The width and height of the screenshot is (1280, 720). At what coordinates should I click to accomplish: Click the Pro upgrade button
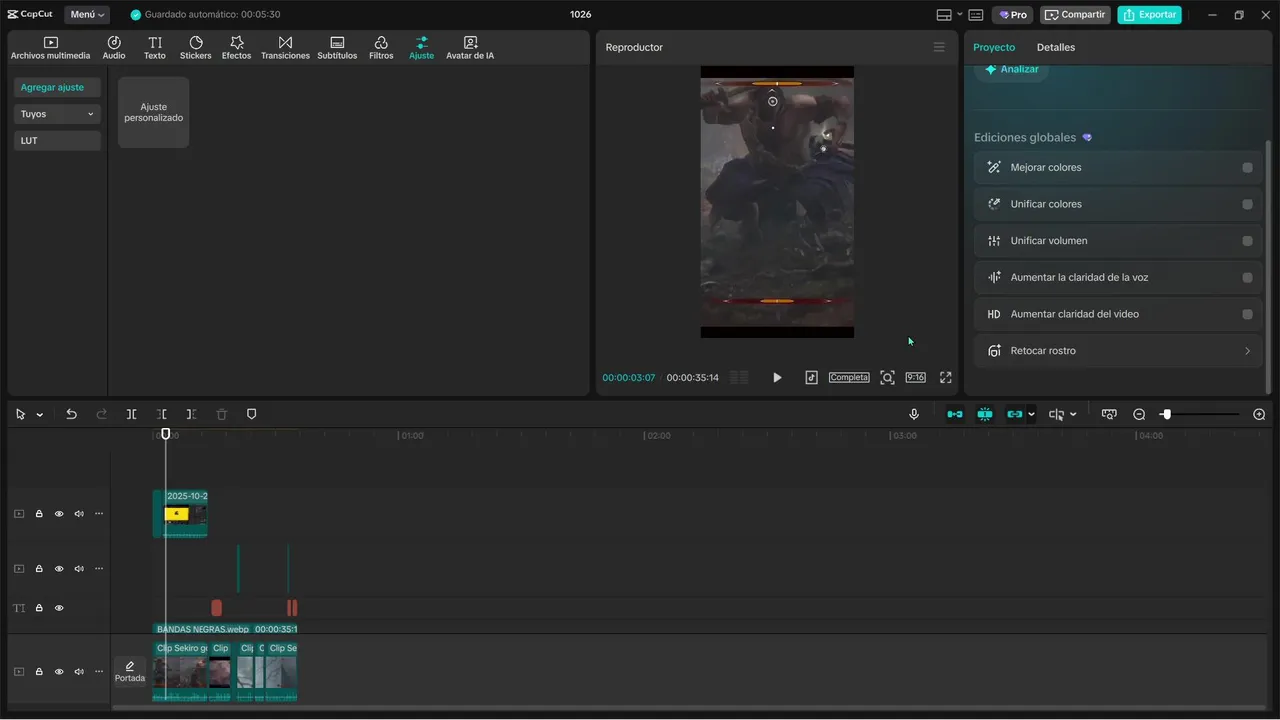[x=1012, y=15]
